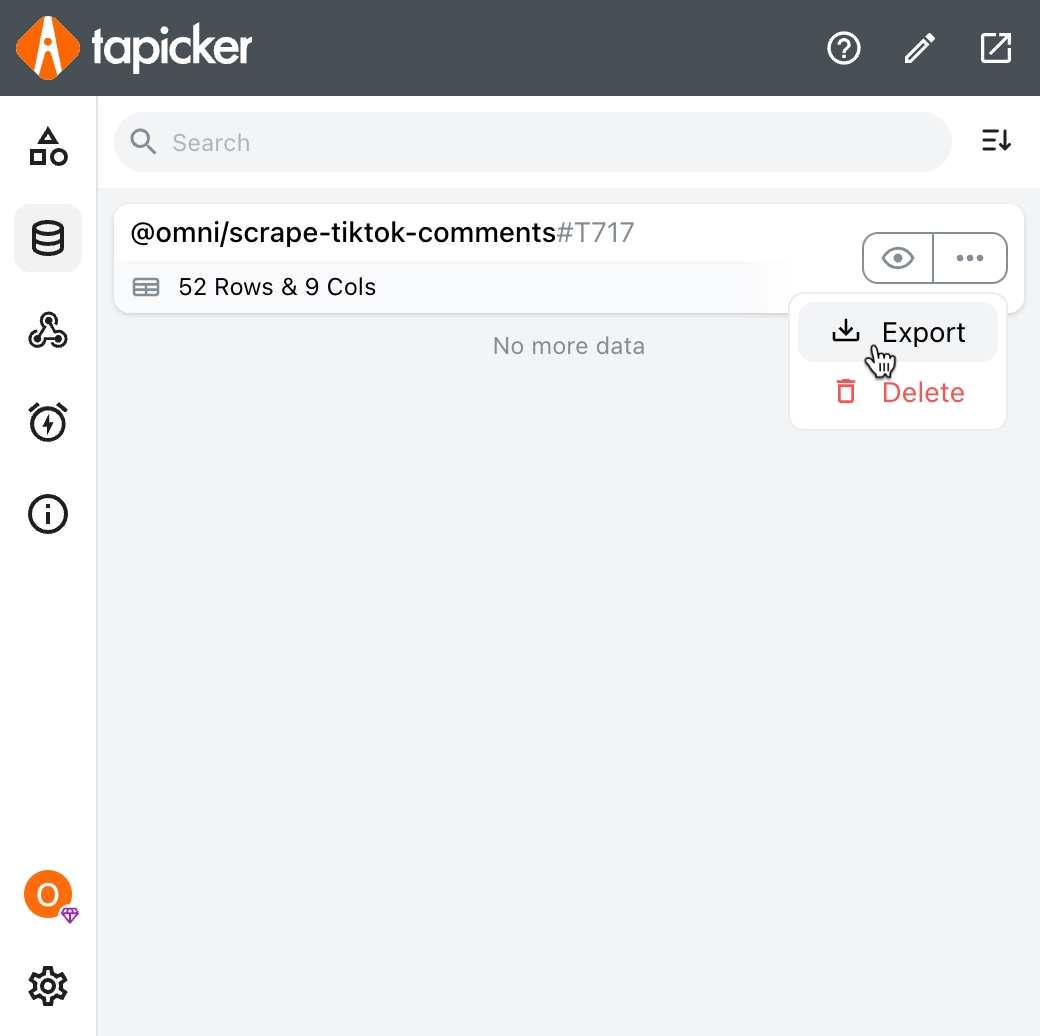Open the sort order dropdown icon
The height and width of the screenshot is (1036, 1040).
click(x=996, y=141)
